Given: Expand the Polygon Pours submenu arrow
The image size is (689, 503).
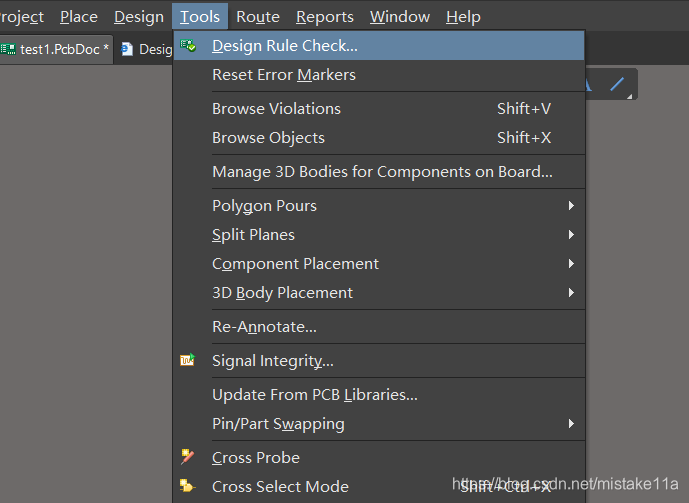Looking at the screenshot, I should coord(571,206).
